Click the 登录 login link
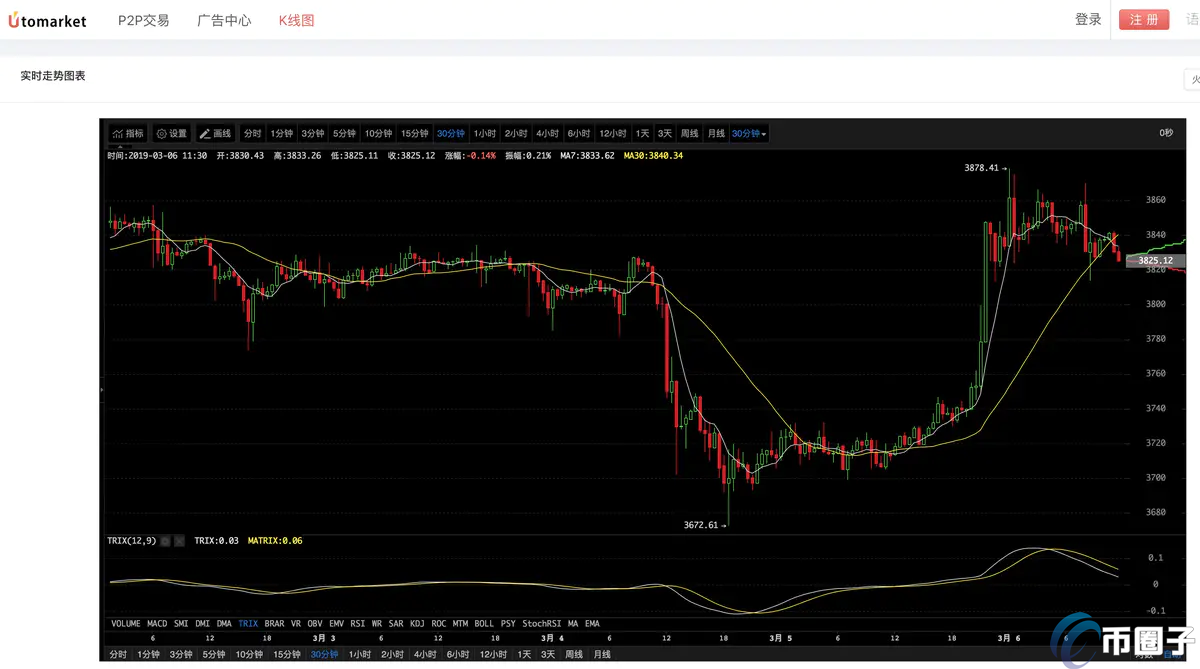1200x669 pixels. coord(1088,20)
